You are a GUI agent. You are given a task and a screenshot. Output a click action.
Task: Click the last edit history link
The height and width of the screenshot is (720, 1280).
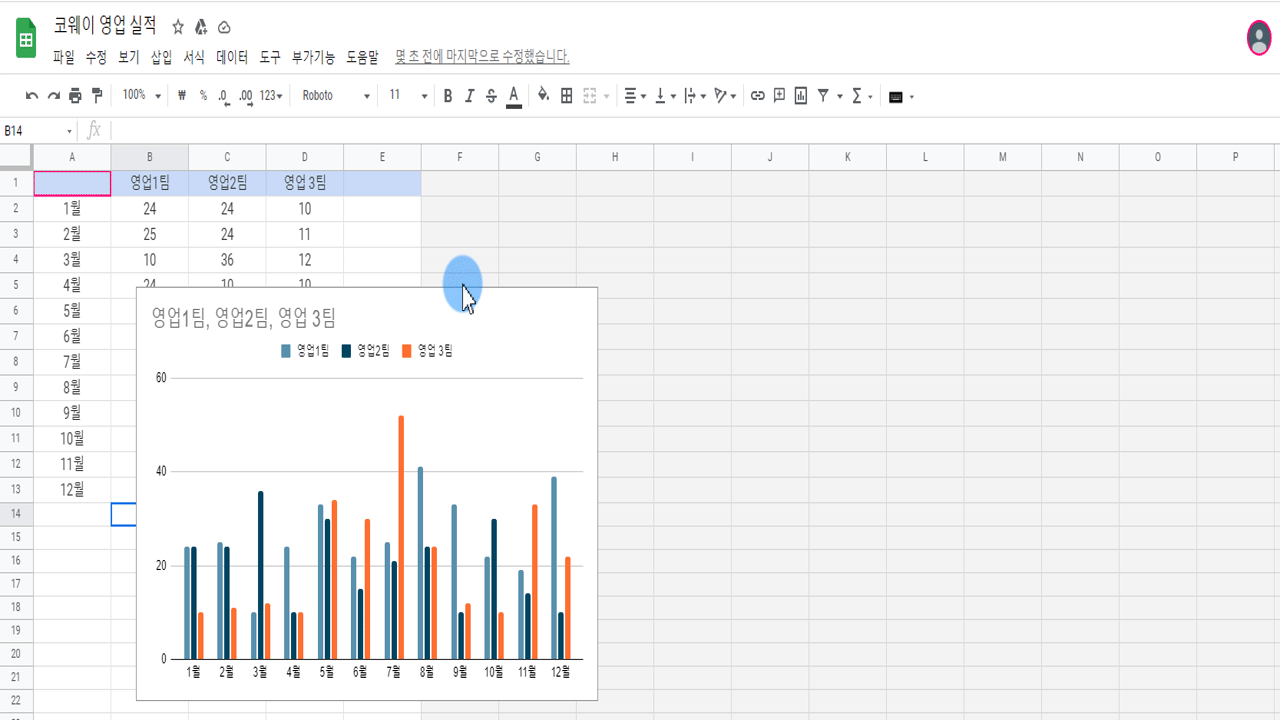click(x=482, y=58)
